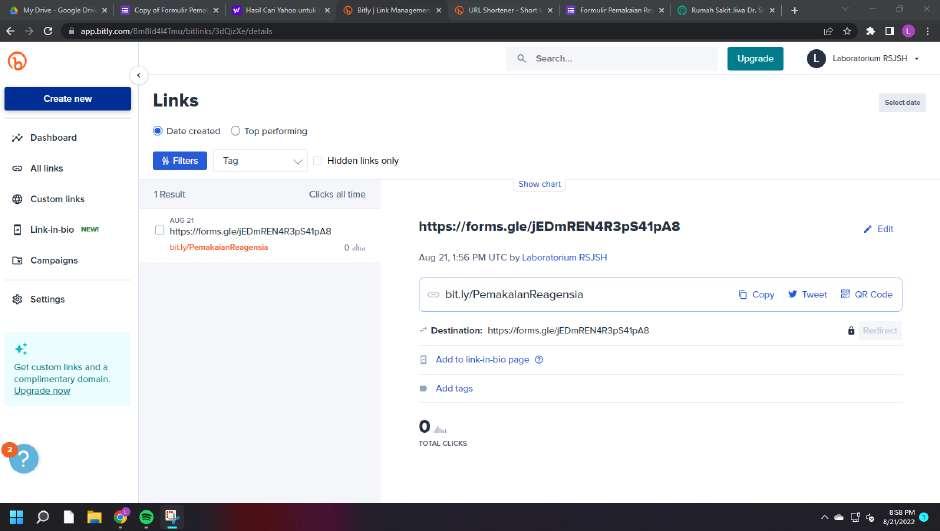The image size is (940, 531).
Task: Click the Filters button
Action: click(x=180, y=161)
